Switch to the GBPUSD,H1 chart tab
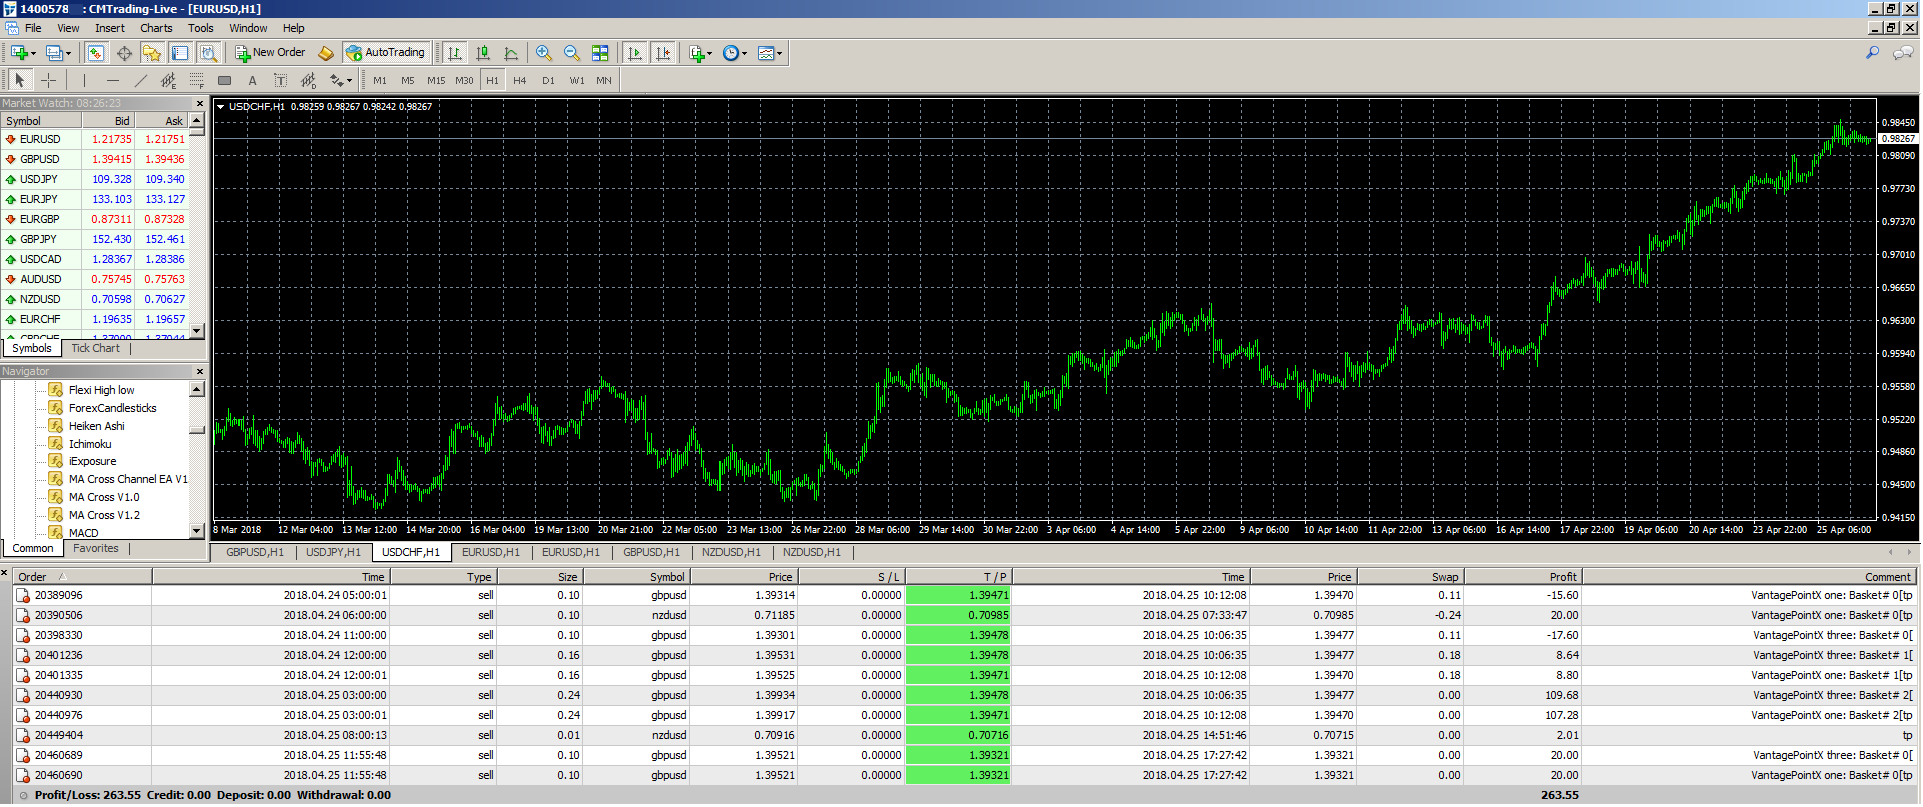The width and height of the screenshot is (1923, 807). coord(254,552)
